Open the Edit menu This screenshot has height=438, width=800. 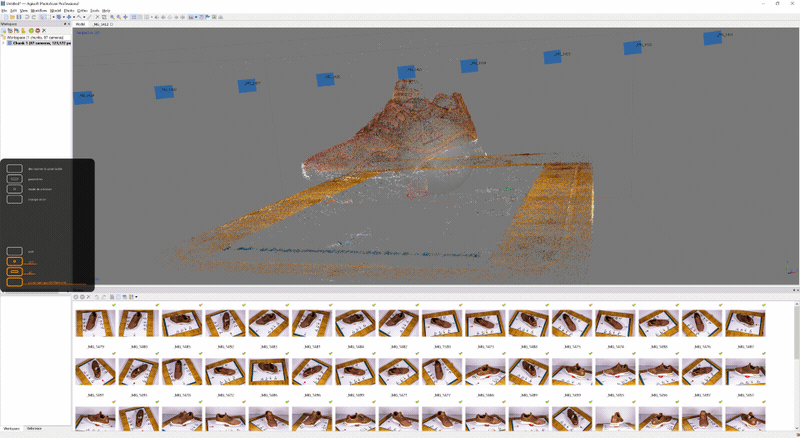14,10
